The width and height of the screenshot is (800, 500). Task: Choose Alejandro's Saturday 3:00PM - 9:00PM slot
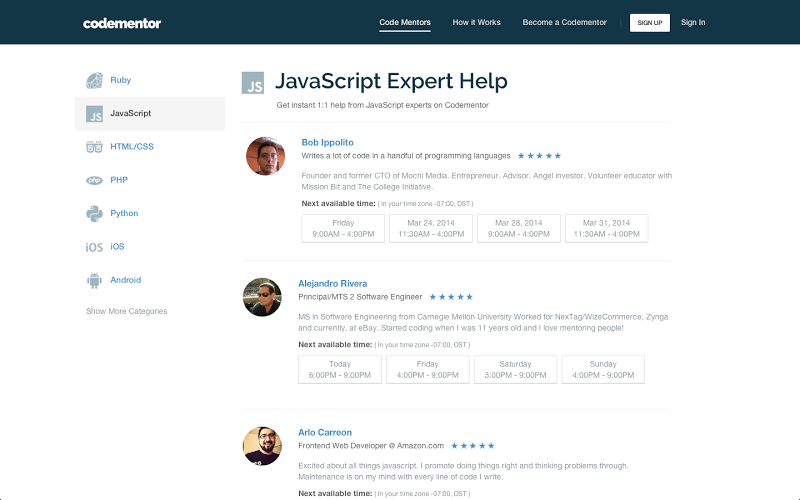coord(515,369)
